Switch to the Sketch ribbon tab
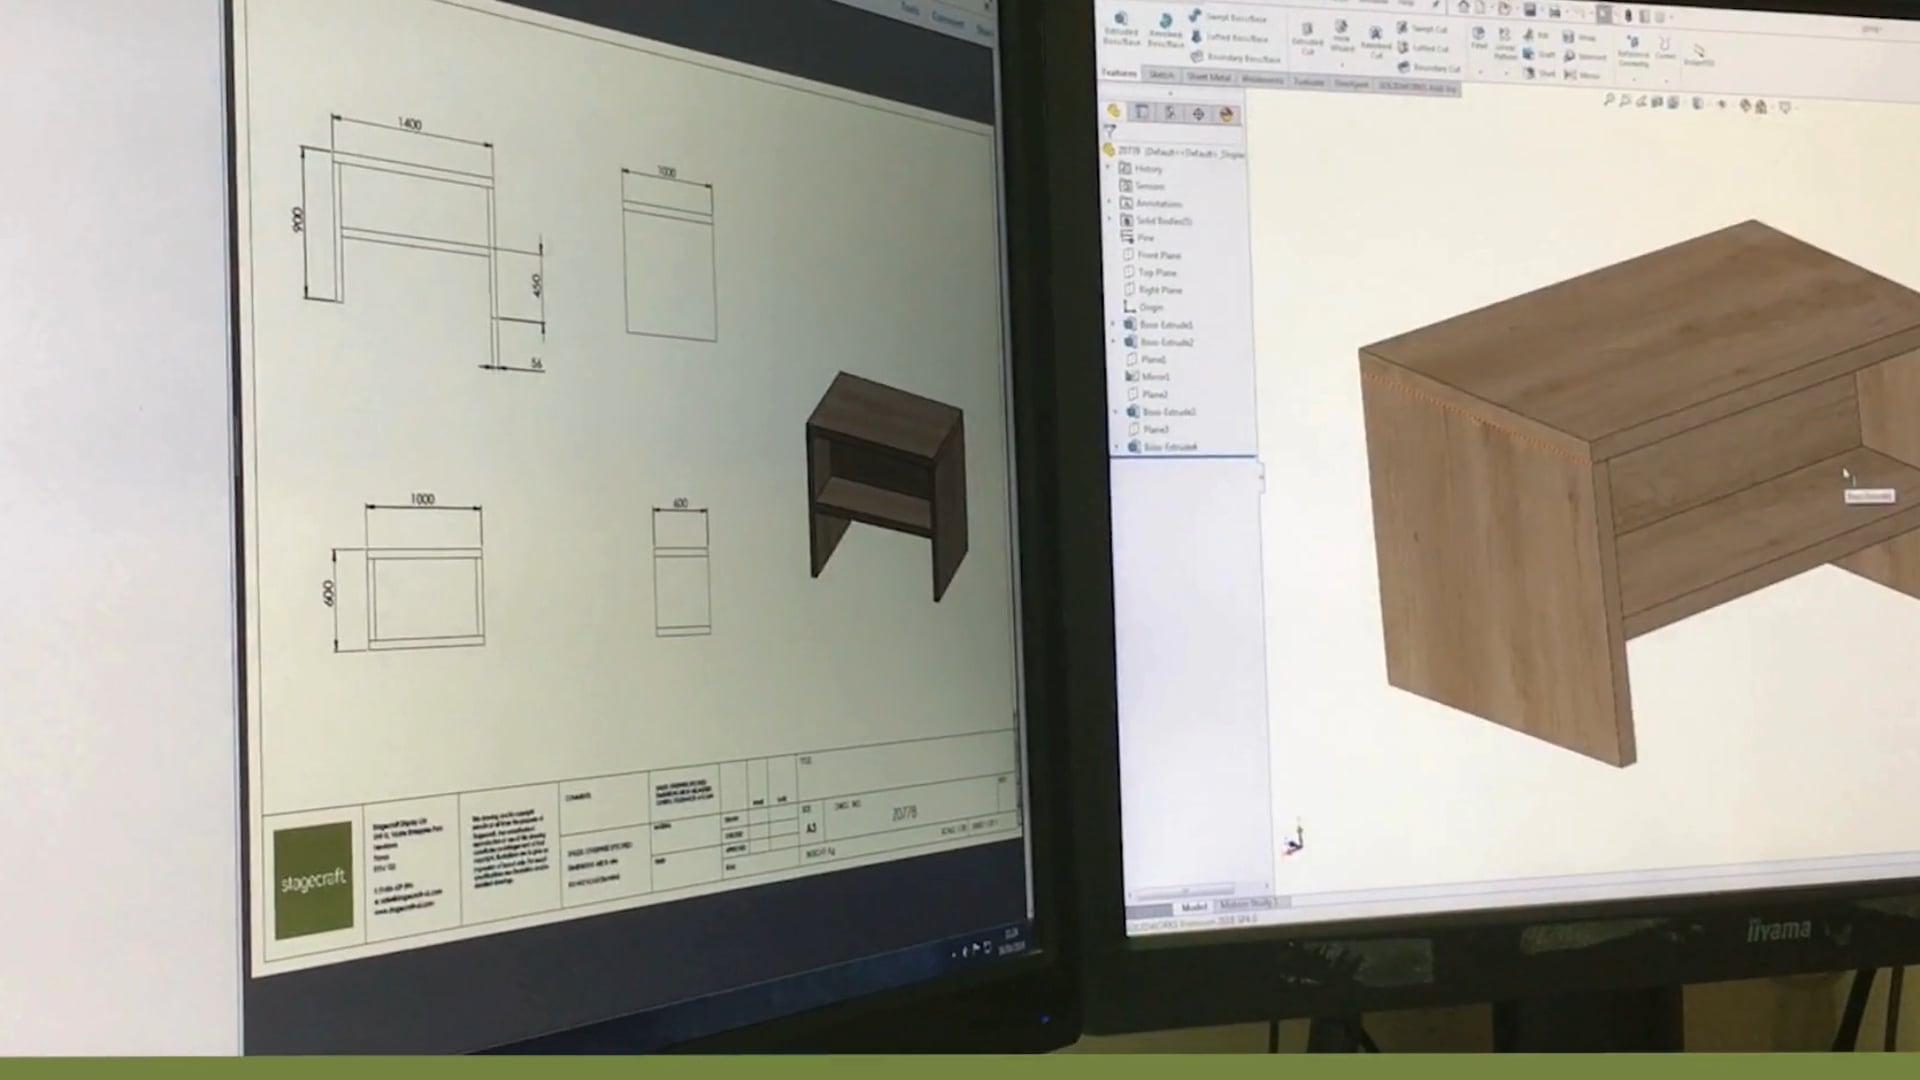Screen dimensions: 1920x1080 [1164, 74]
